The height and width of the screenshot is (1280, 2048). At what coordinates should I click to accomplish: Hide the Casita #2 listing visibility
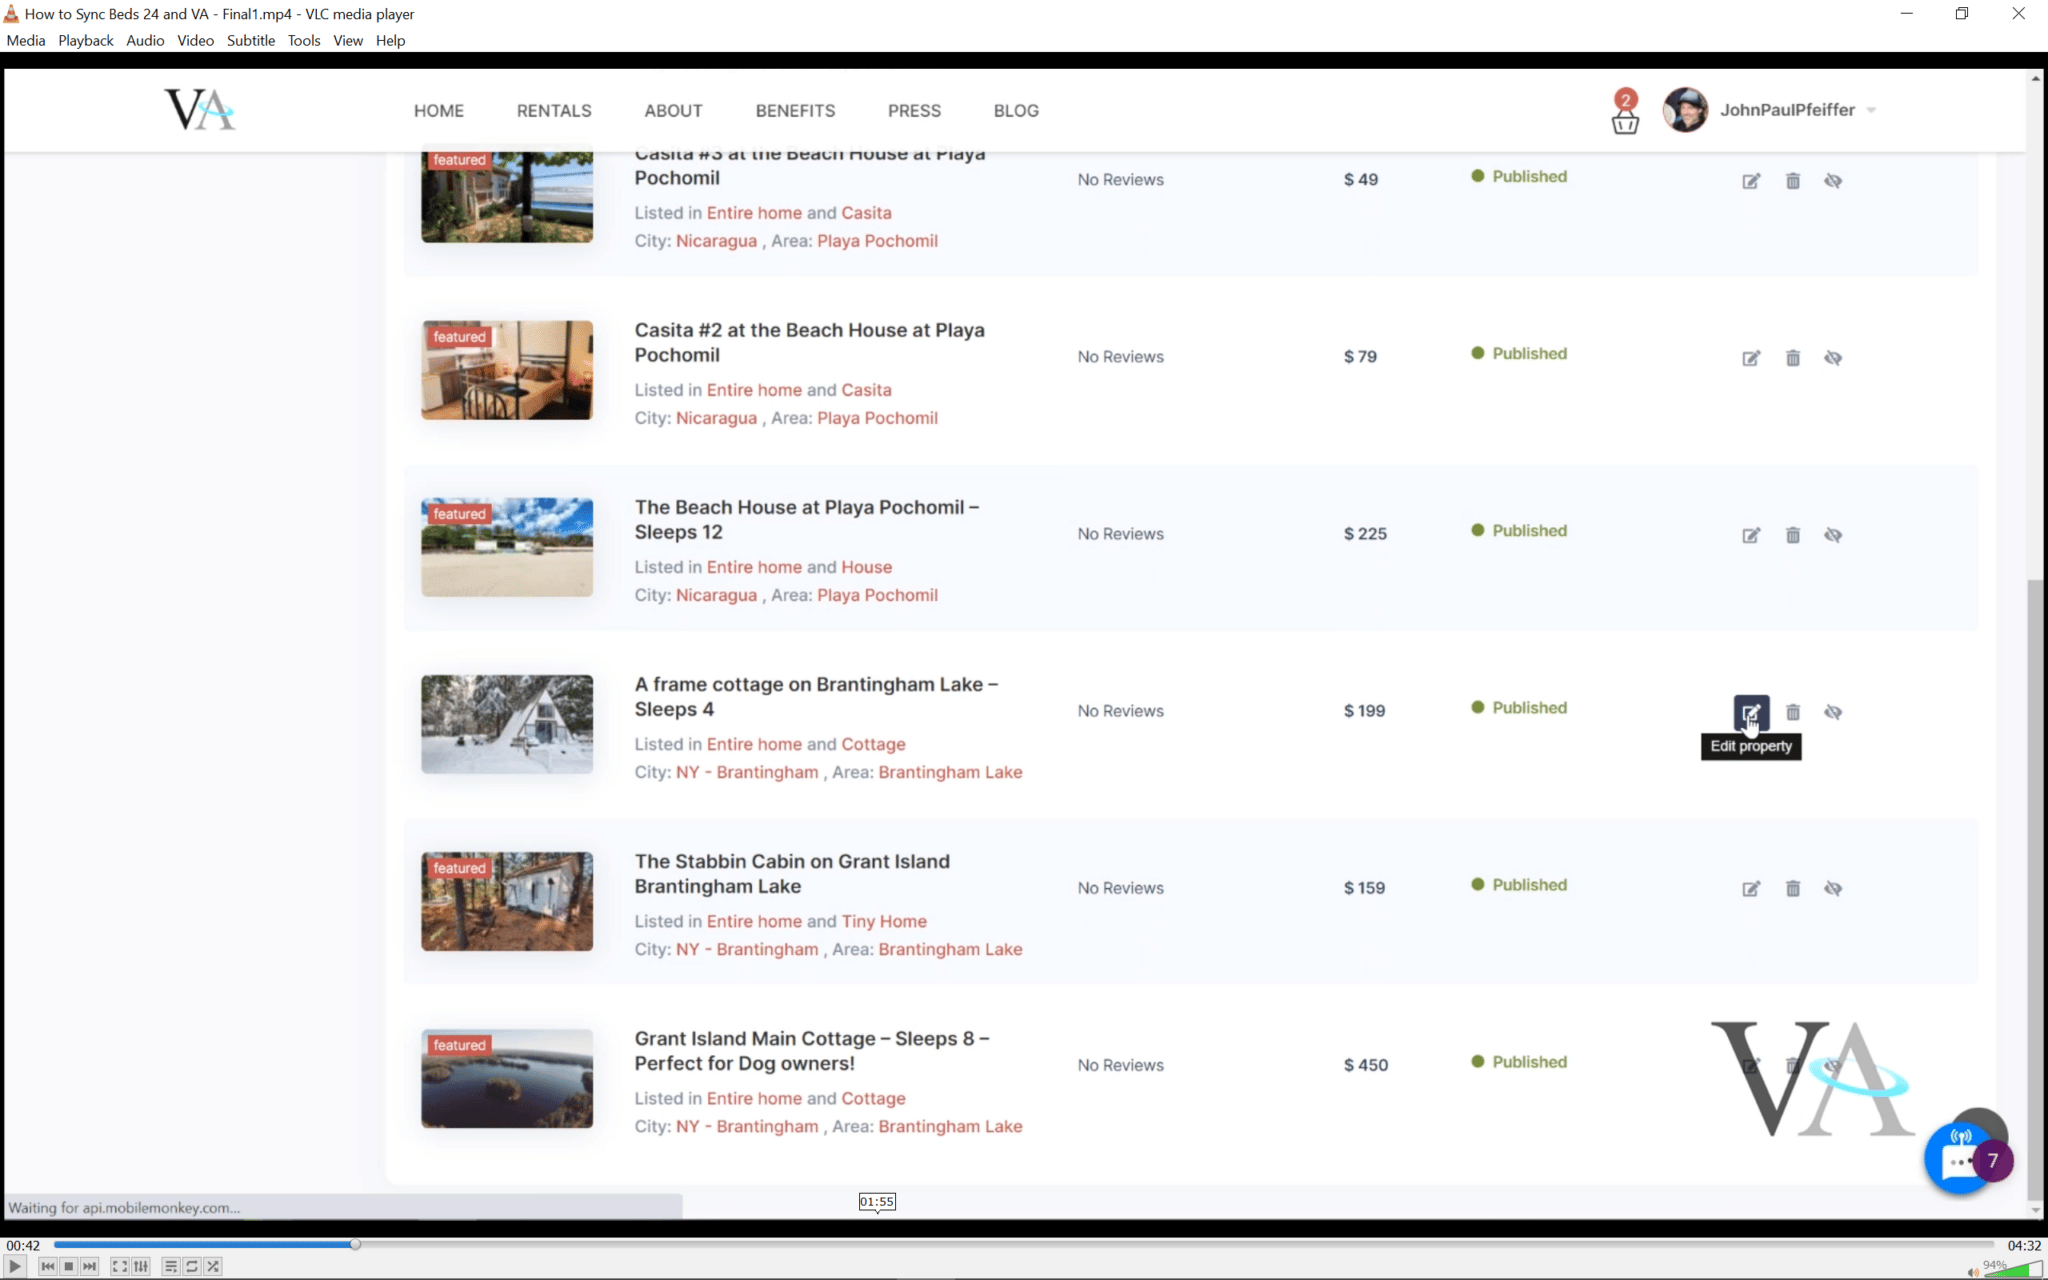tap(1832, 358)
